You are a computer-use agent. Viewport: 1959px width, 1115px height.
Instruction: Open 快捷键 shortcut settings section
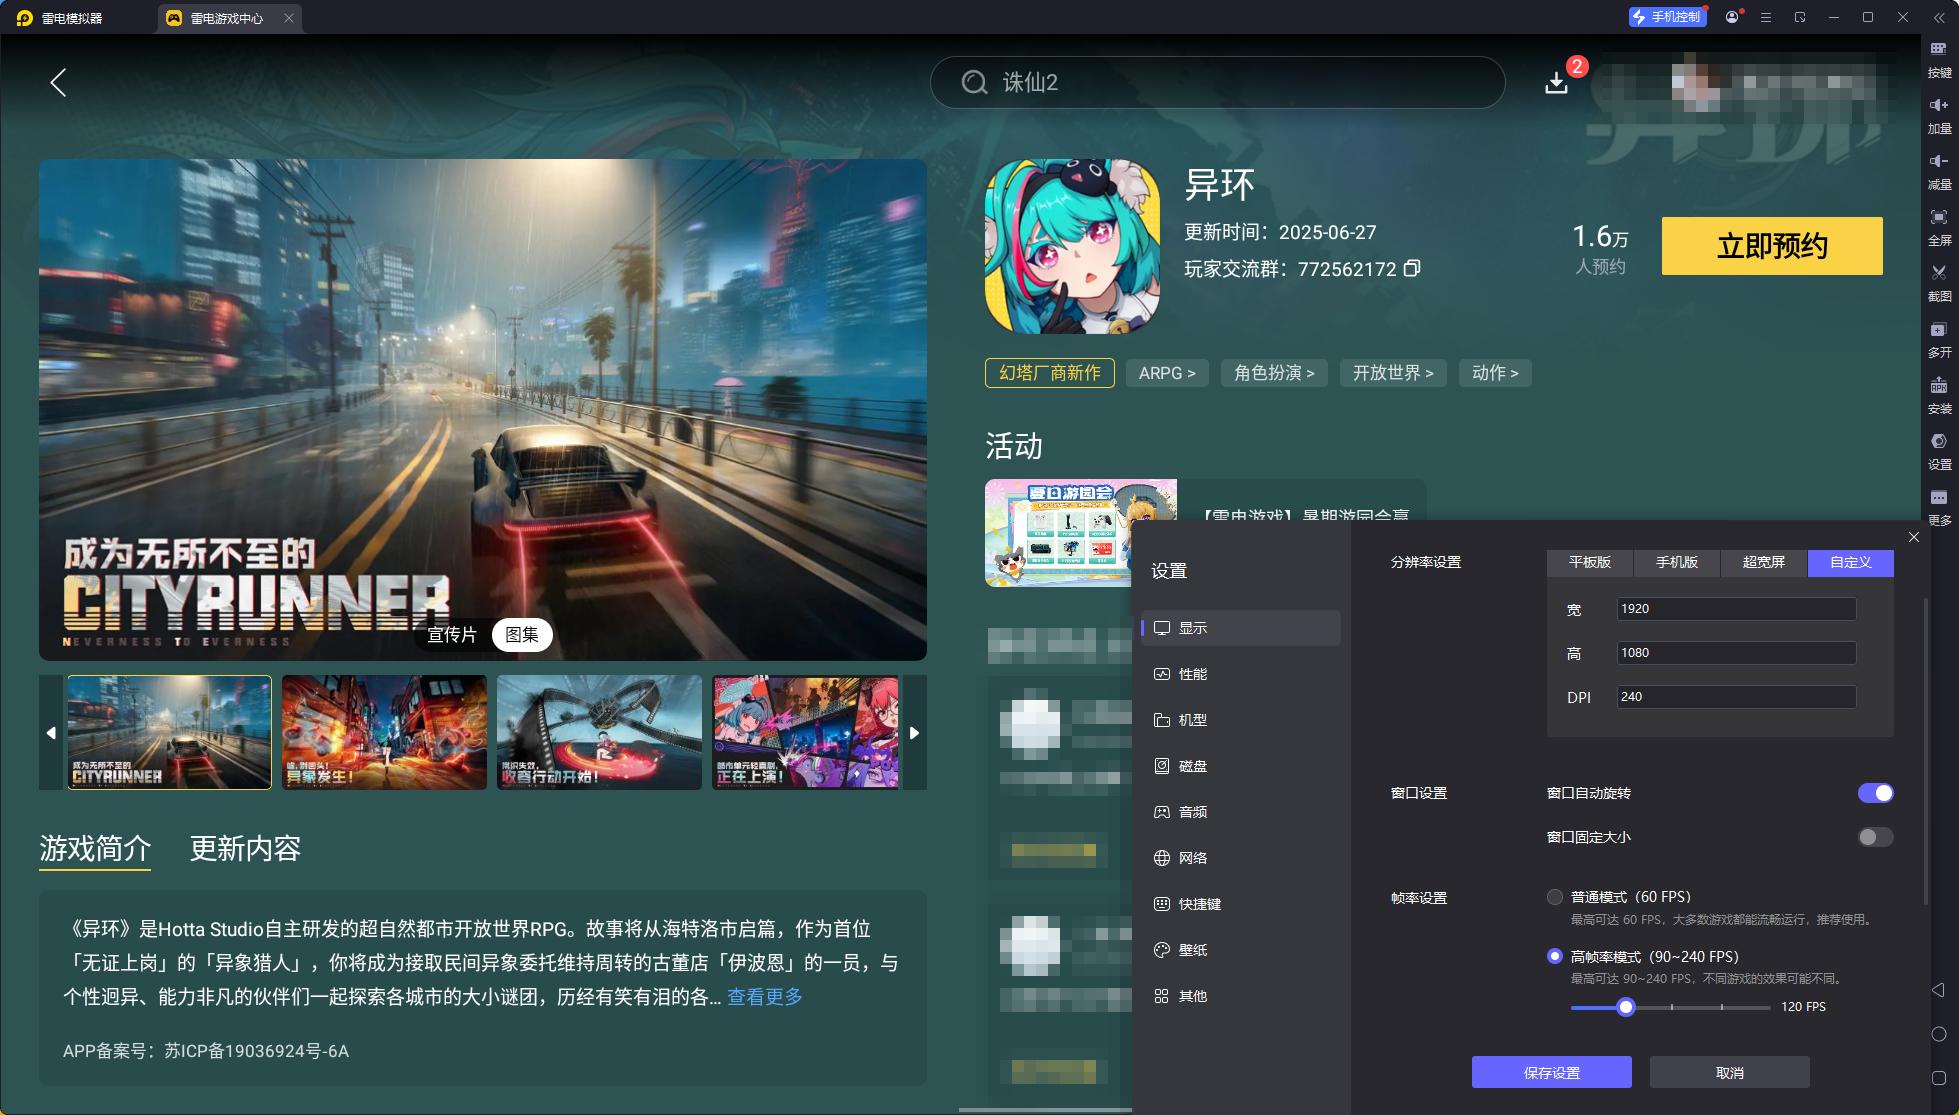click(x=1240, y=904)
